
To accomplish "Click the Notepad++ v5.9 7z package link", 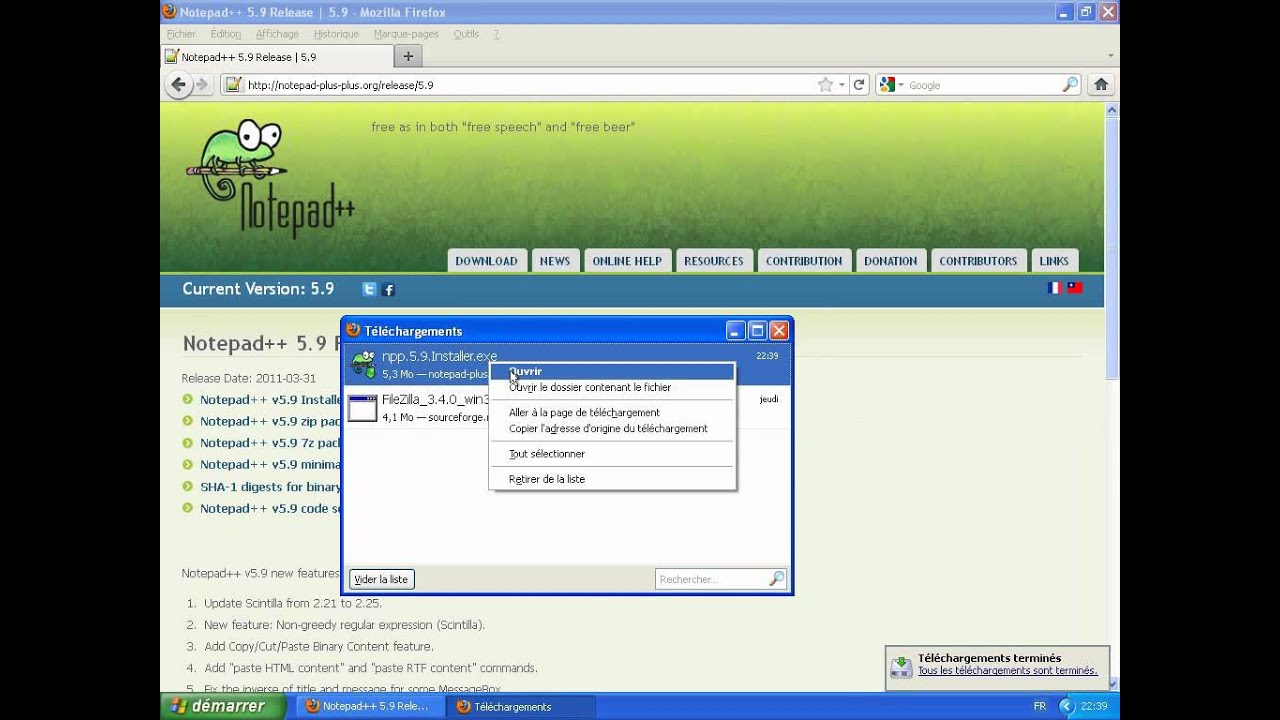I will point(270,443).
